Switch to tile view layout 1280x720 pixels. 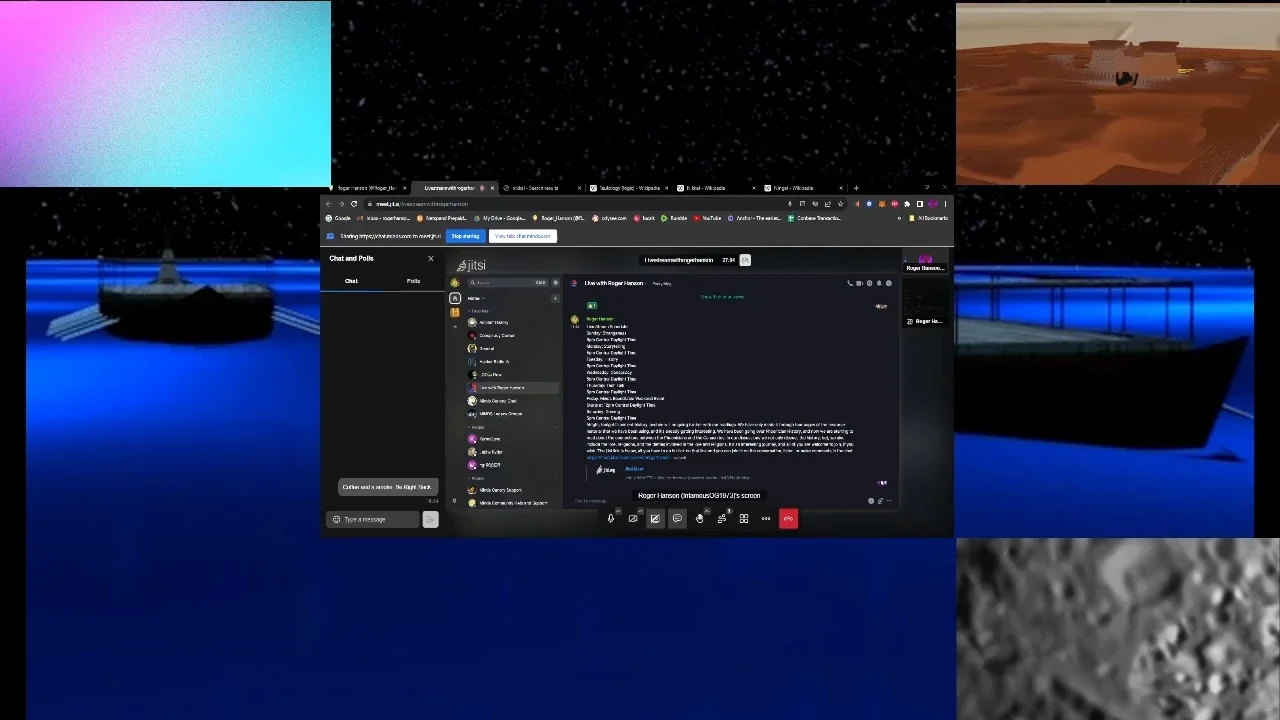point(744,519)
